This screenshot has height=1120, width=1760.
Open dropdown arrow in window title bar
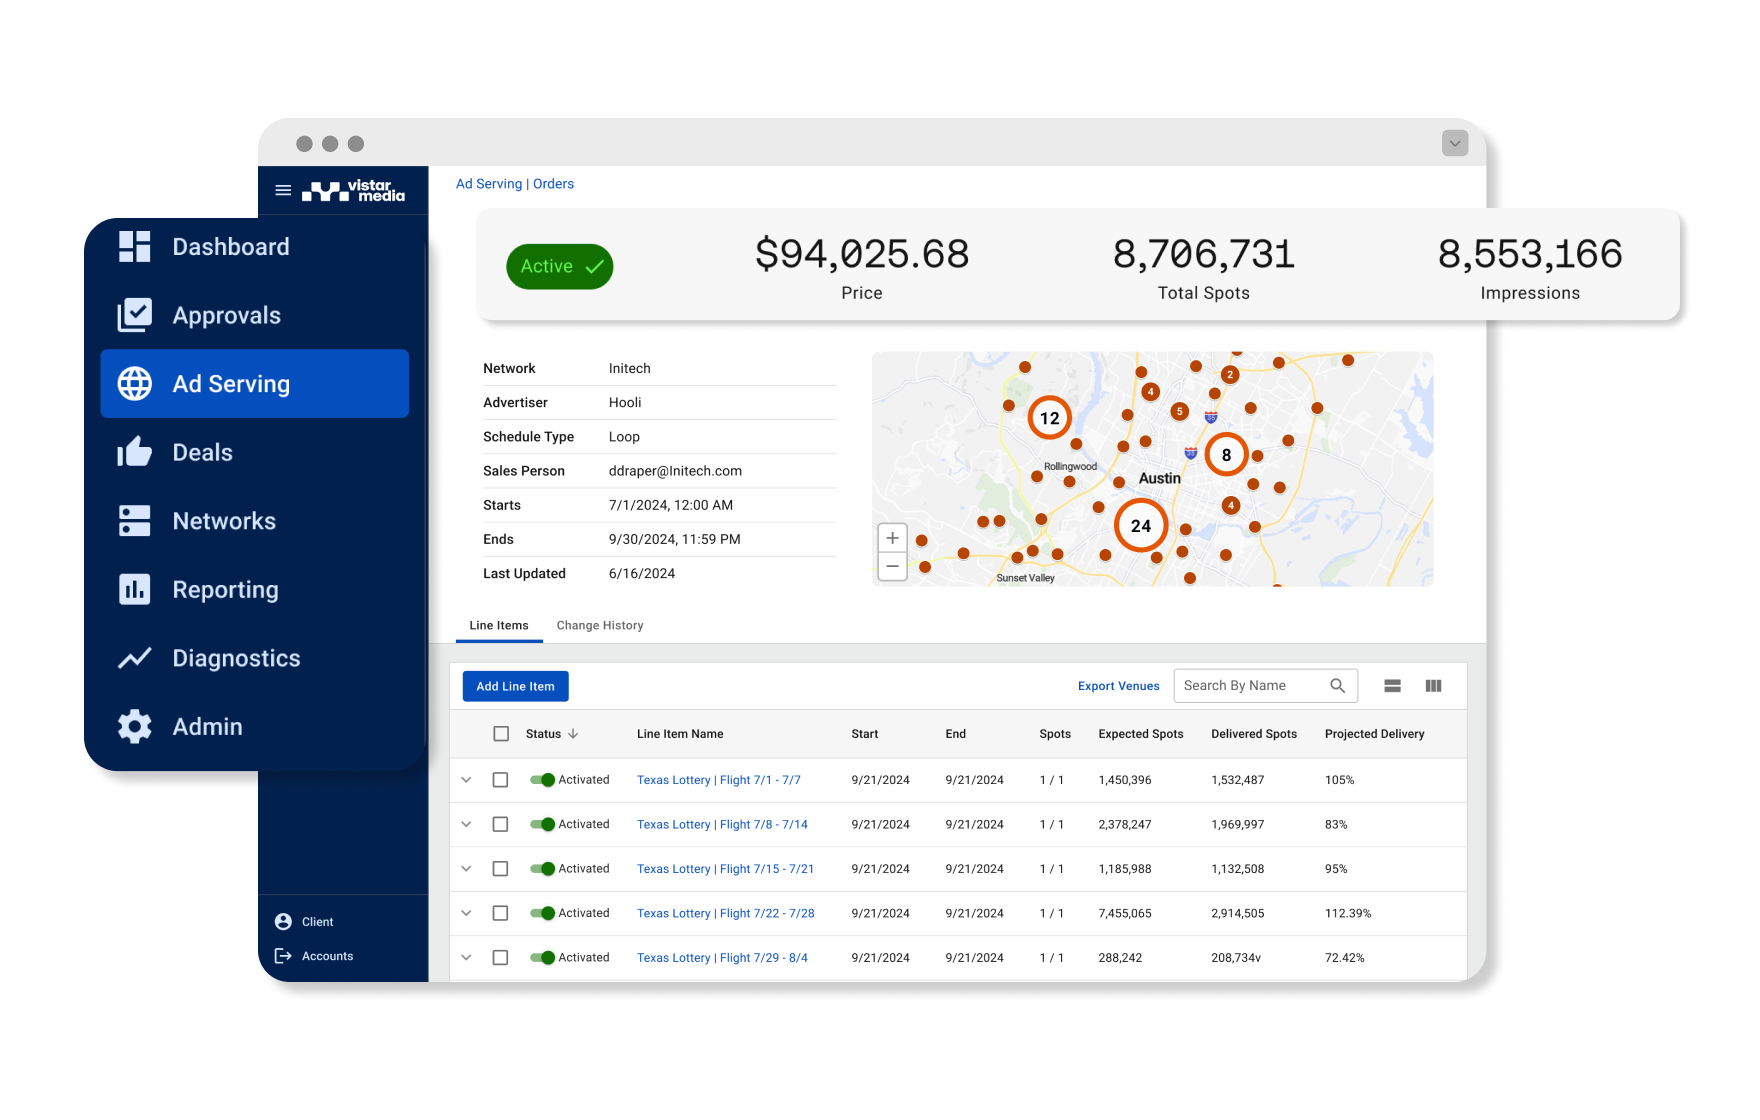1455,143
